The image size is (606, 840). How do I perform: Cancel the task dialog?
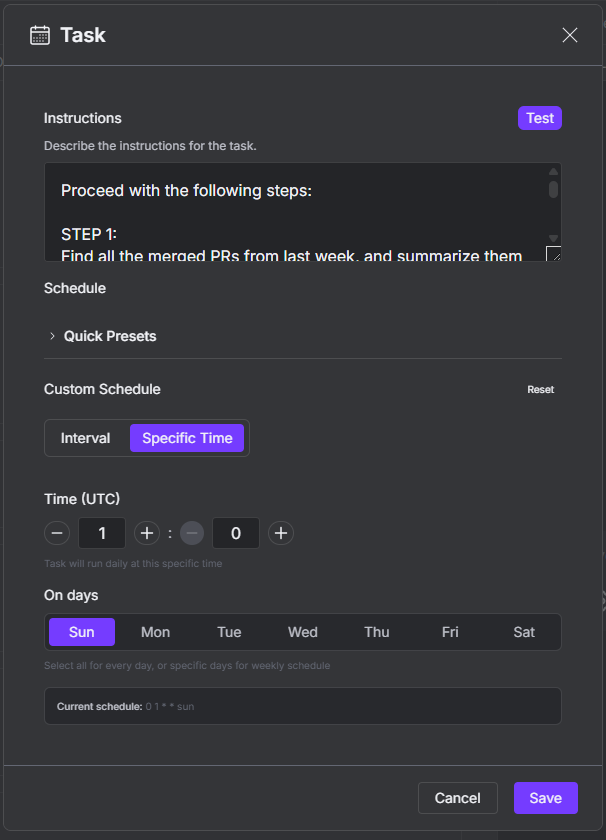[457, 797]
